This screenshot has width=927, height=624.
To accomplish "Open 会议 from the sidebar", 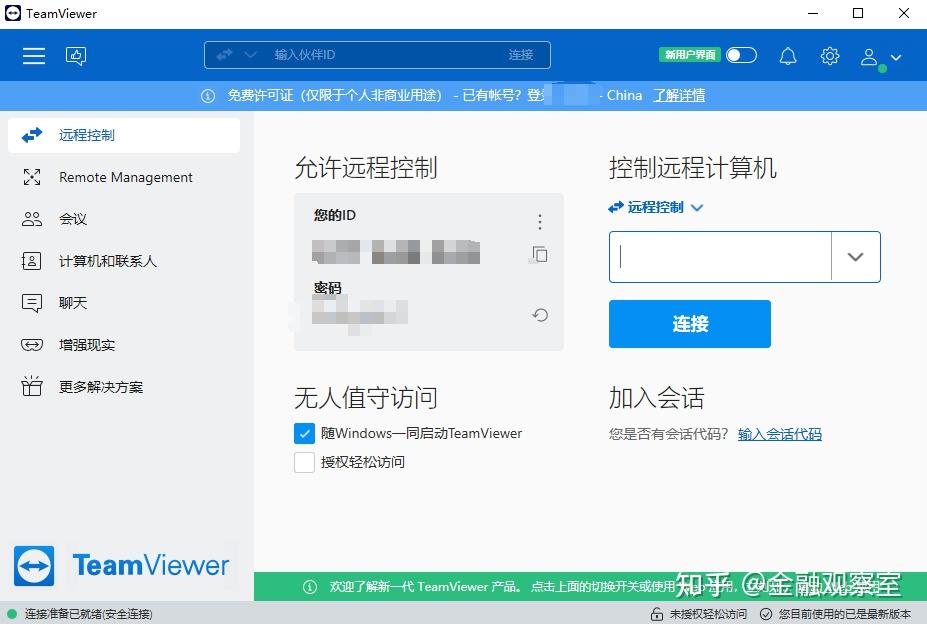I will 31,219.
